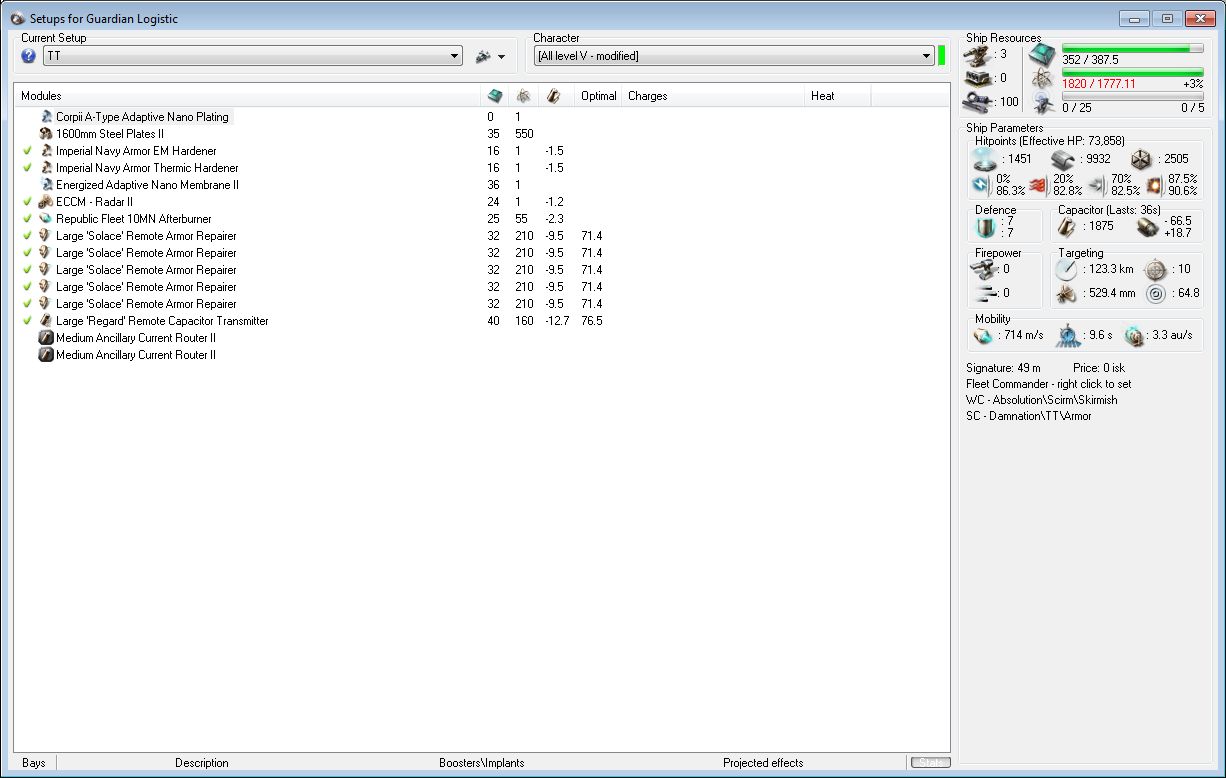The width and height of the screenshot is (1226, 778).
Task: Click the Energized Adaptive Nano Membrane II icon
Action: point(46,185)
